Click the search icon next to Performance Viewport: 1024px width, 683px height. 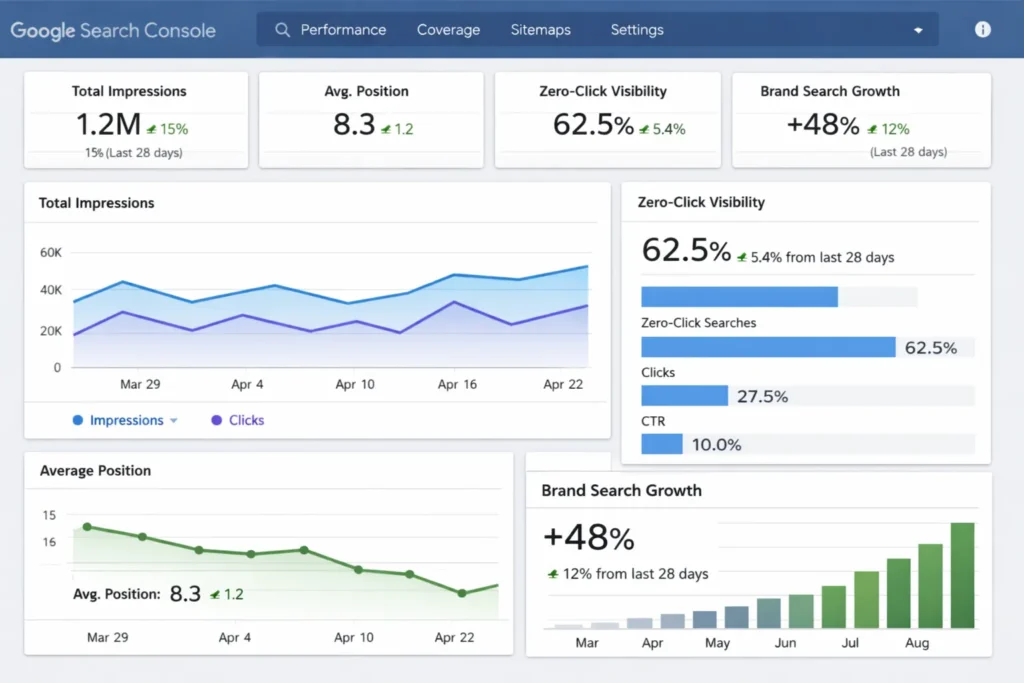pos(281,30)
